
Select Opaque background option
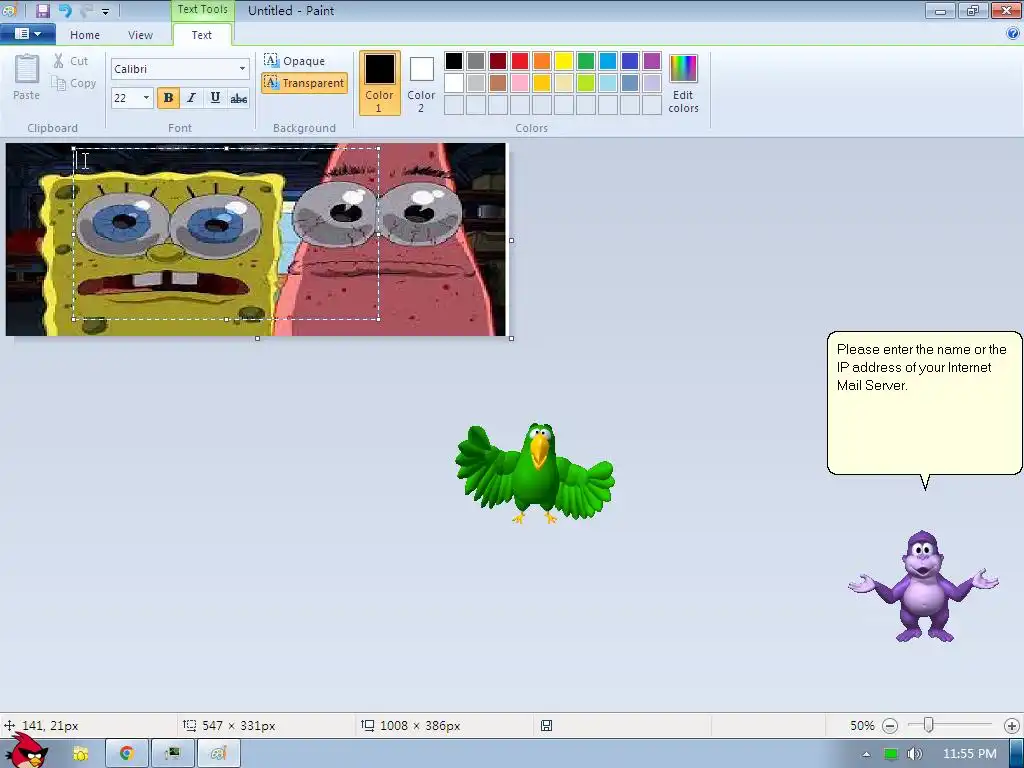295,61
